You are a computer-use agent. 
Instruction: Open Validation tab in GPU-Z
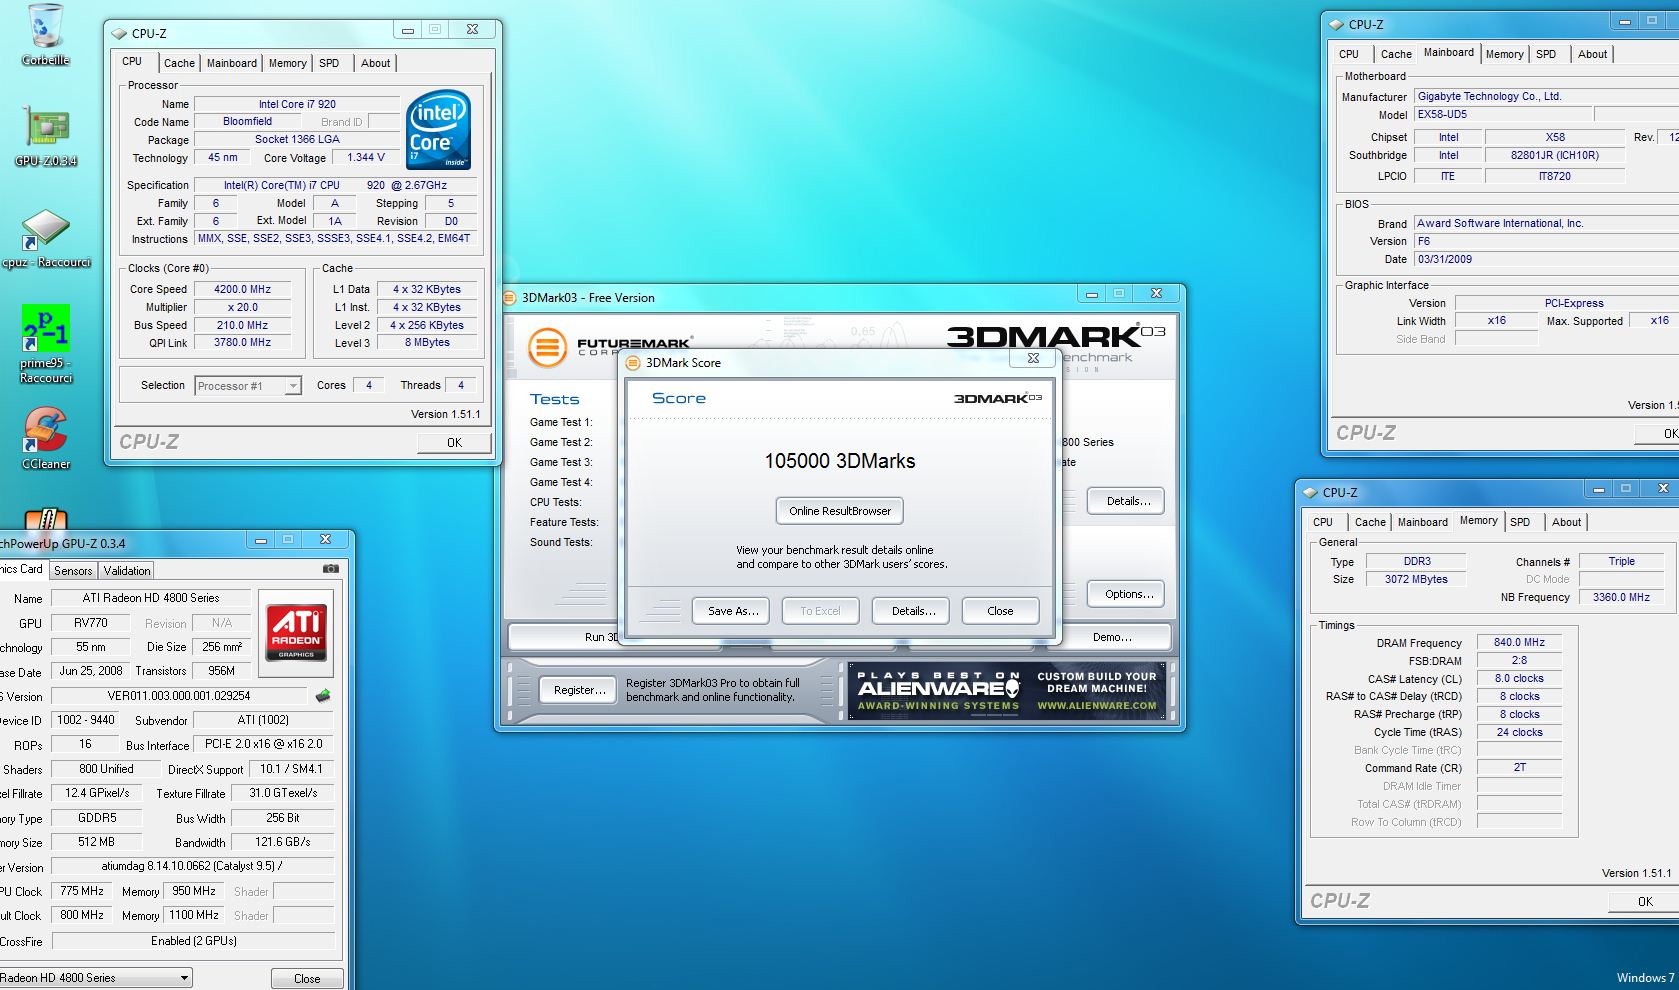pos(127,571)
